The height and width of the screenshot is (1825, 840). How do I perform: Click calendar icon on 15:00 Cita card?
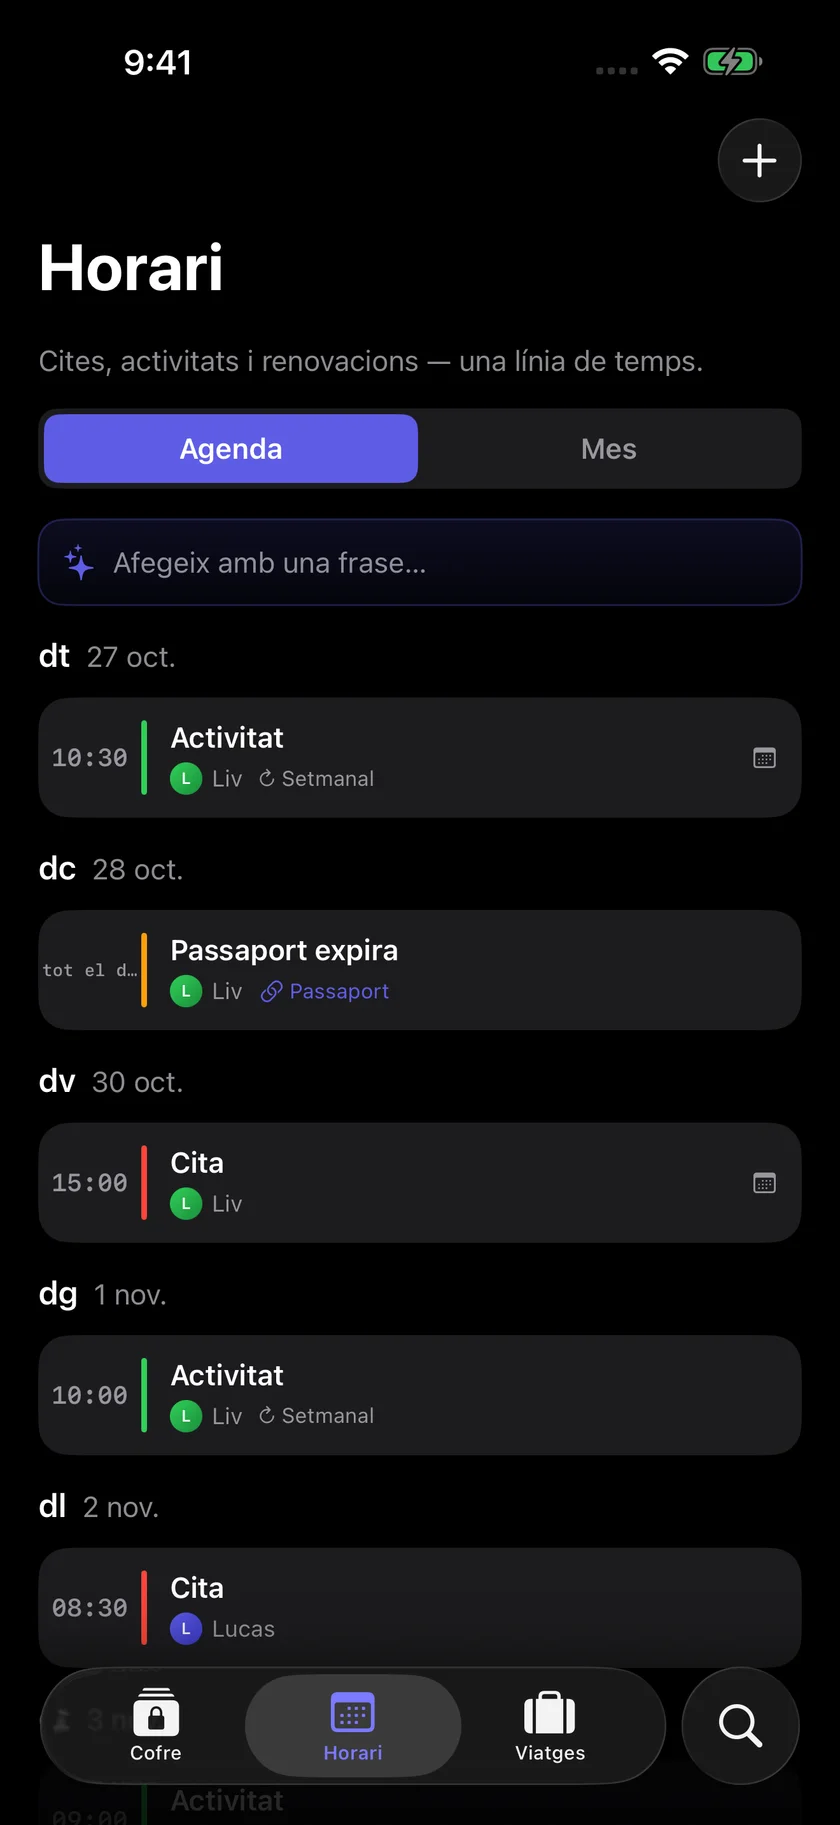tap(764, 1183)
